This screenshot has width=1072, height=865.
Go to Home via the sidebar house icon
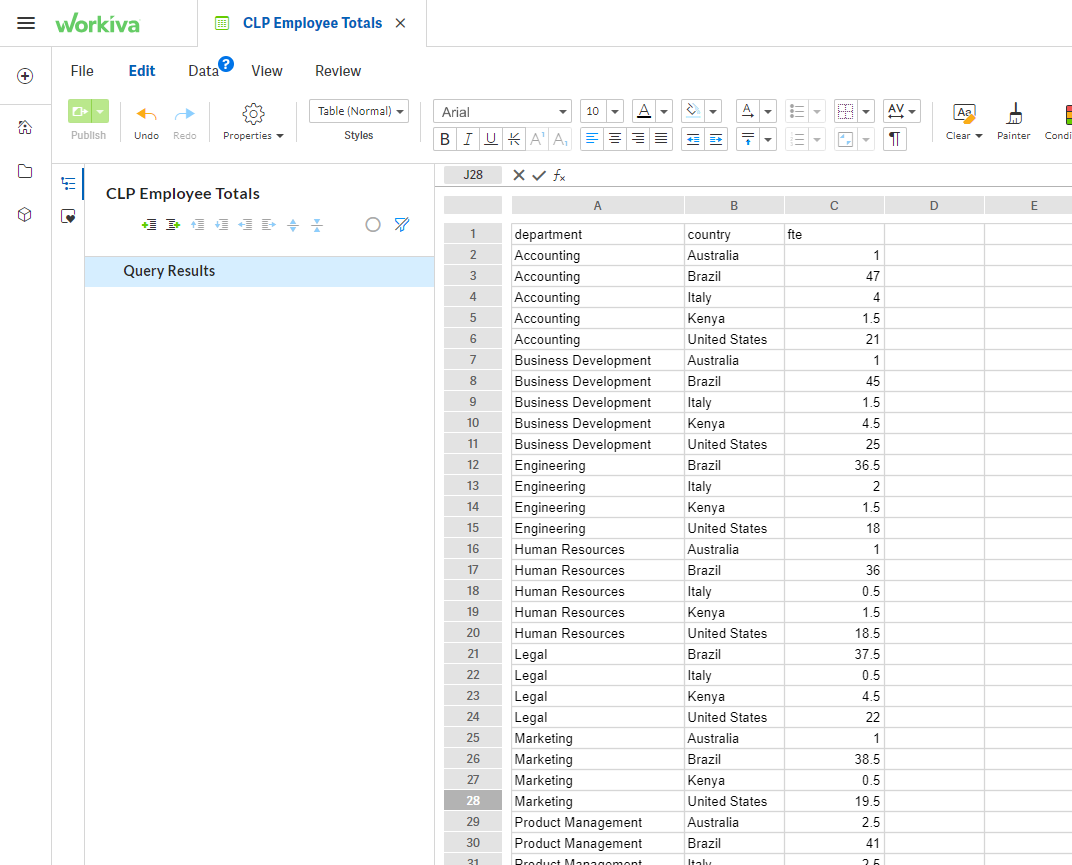pos(25,127)
